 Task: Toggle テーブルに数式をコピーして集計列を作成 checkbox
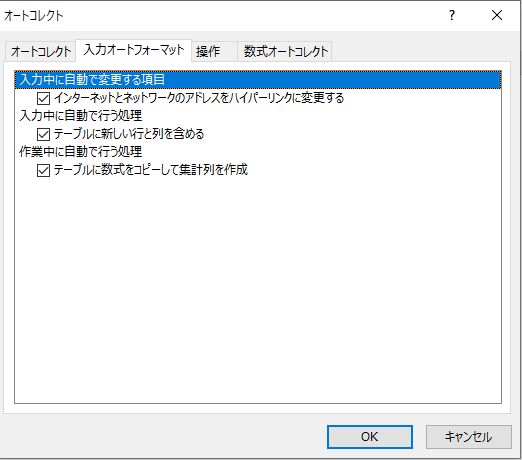(x=43, y=170)
